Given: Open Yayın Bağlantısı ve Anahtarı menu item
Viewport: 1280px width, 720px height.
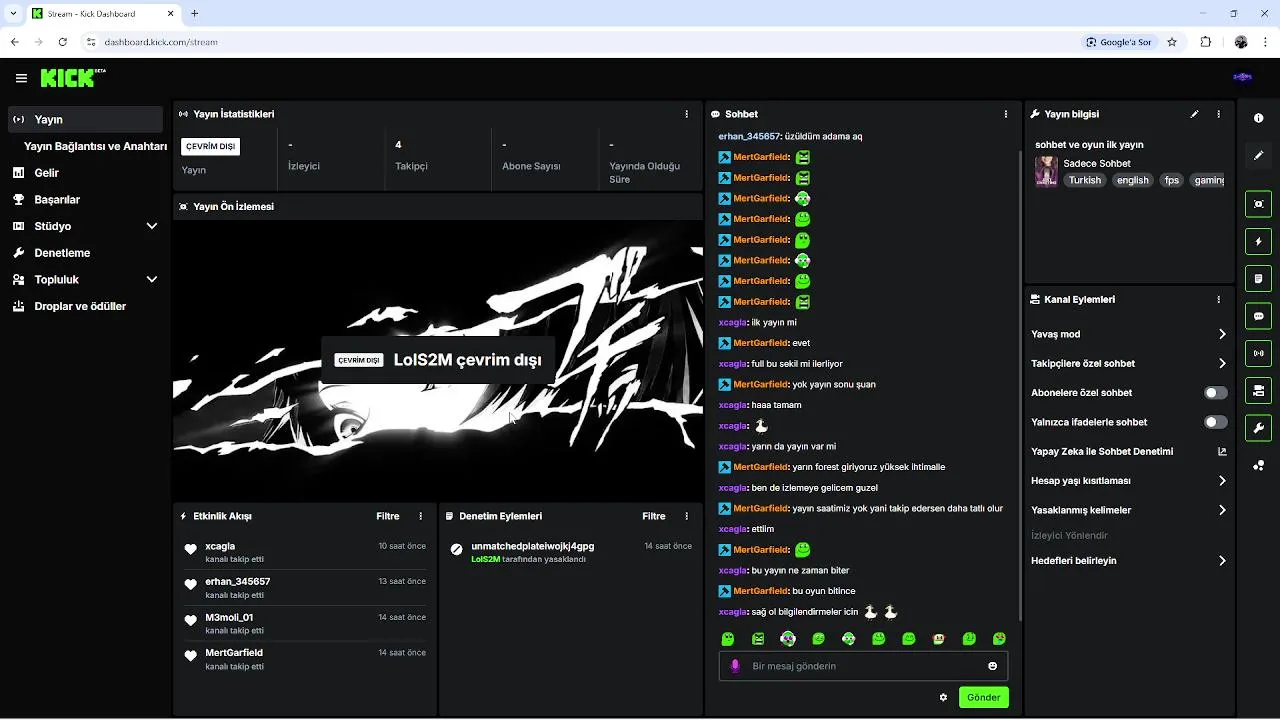Looking at the screenshot, I should point(95,146).
